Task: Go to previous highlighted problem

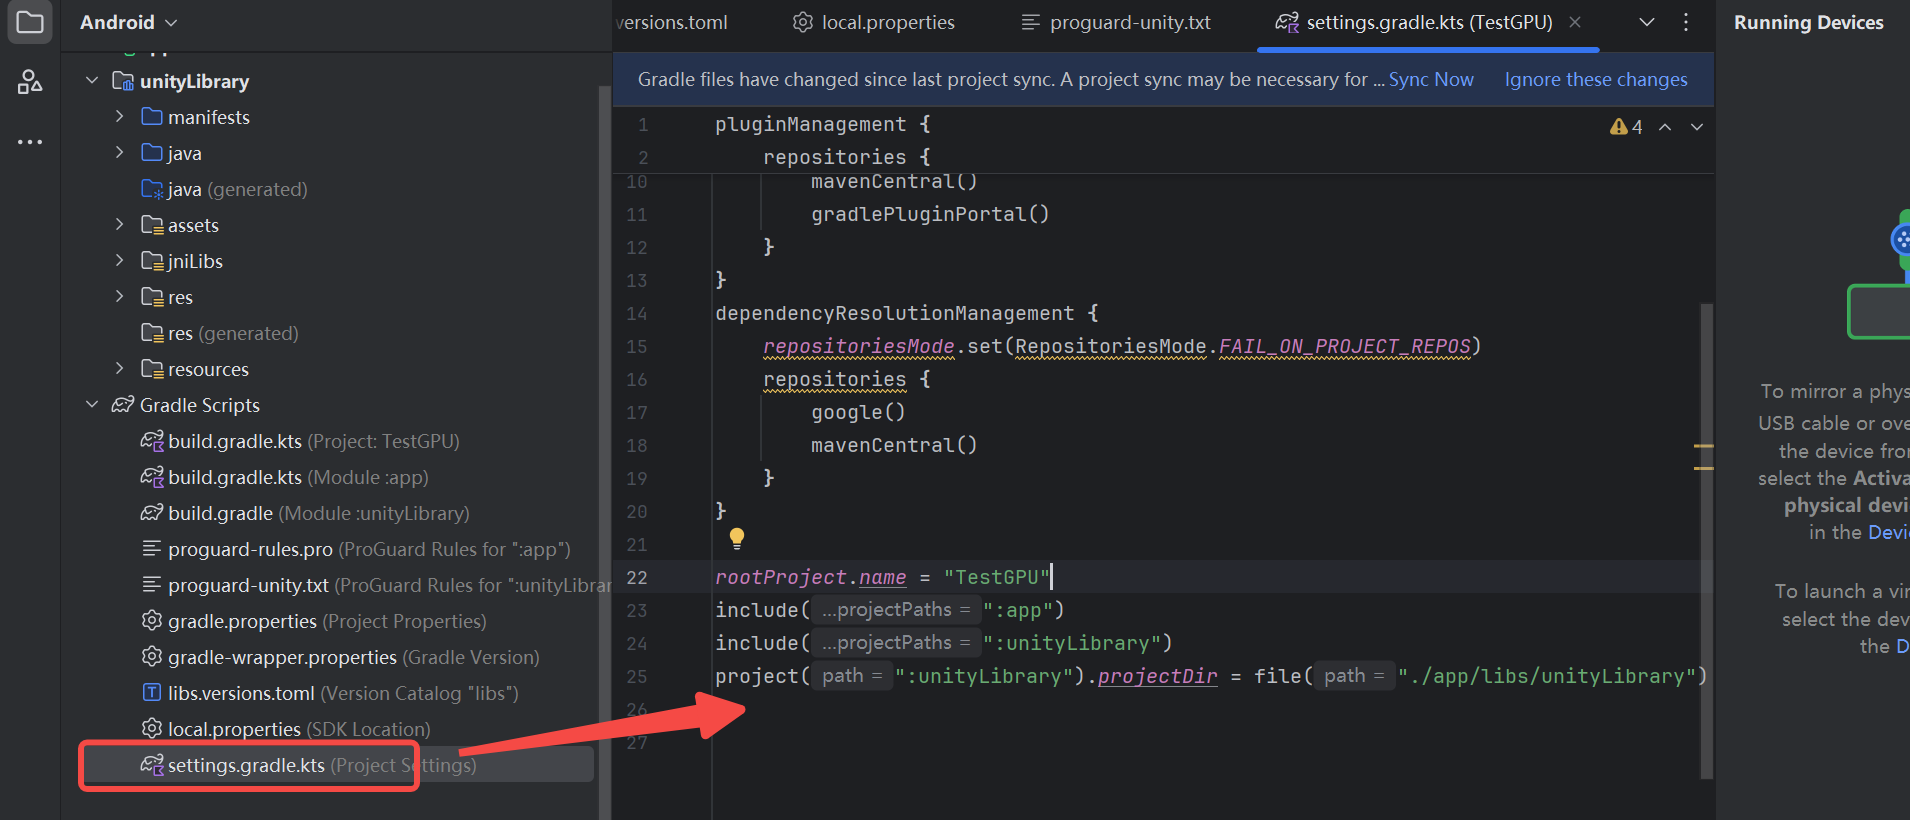Action: [x=1665, y=127]
